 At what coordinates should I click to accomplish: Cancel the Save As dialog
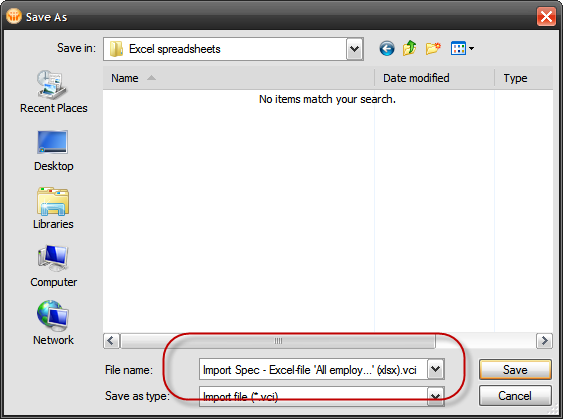[515, 396]
